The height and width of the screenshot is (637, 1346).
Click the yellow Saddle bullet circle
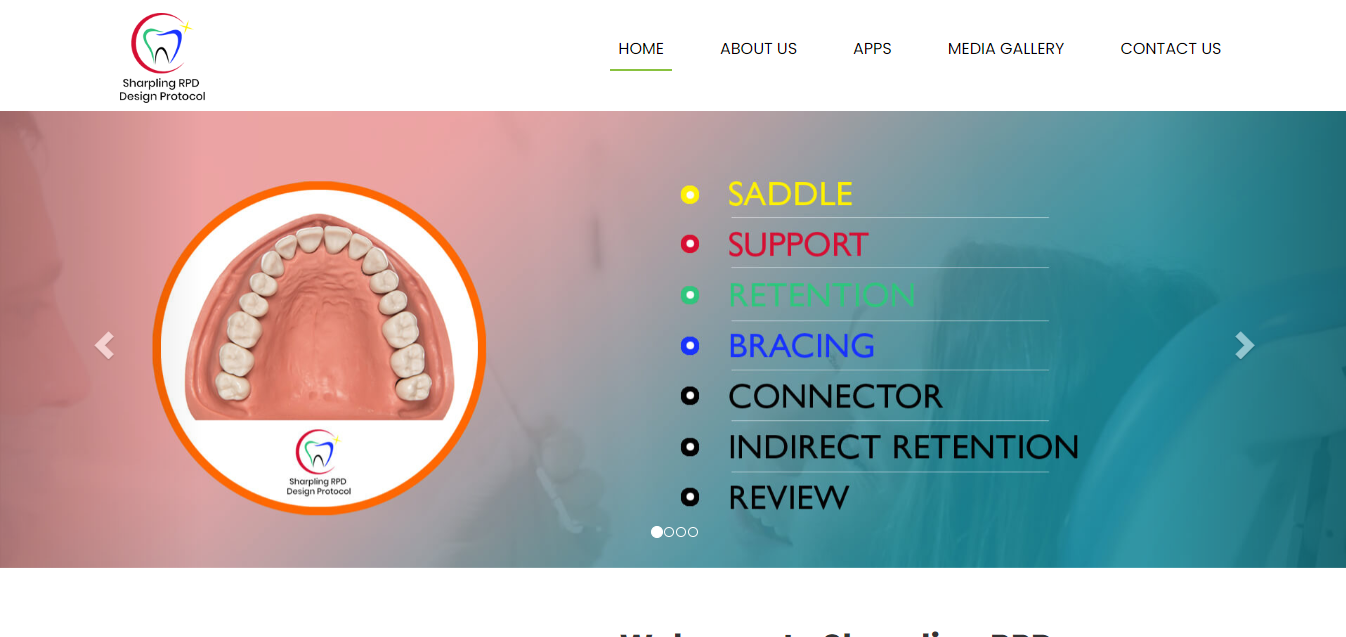[x=690, y=194]
